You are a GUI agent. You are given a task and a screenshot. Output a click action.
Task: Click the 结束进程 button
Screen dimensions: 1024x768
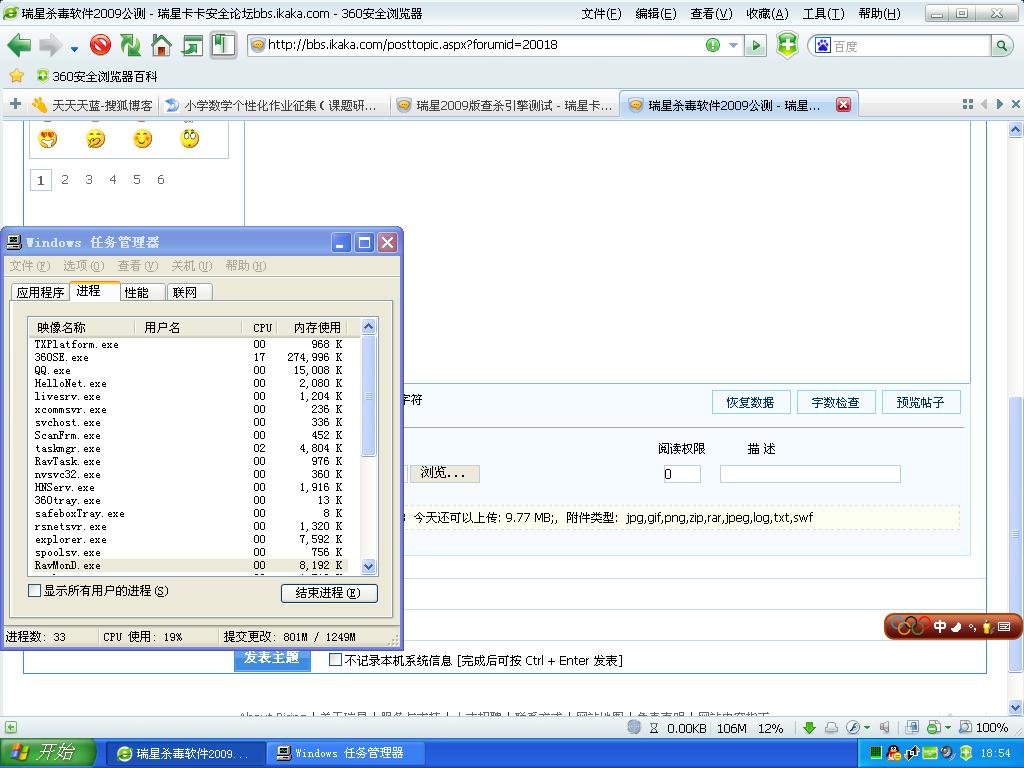[x=329, y=592]
